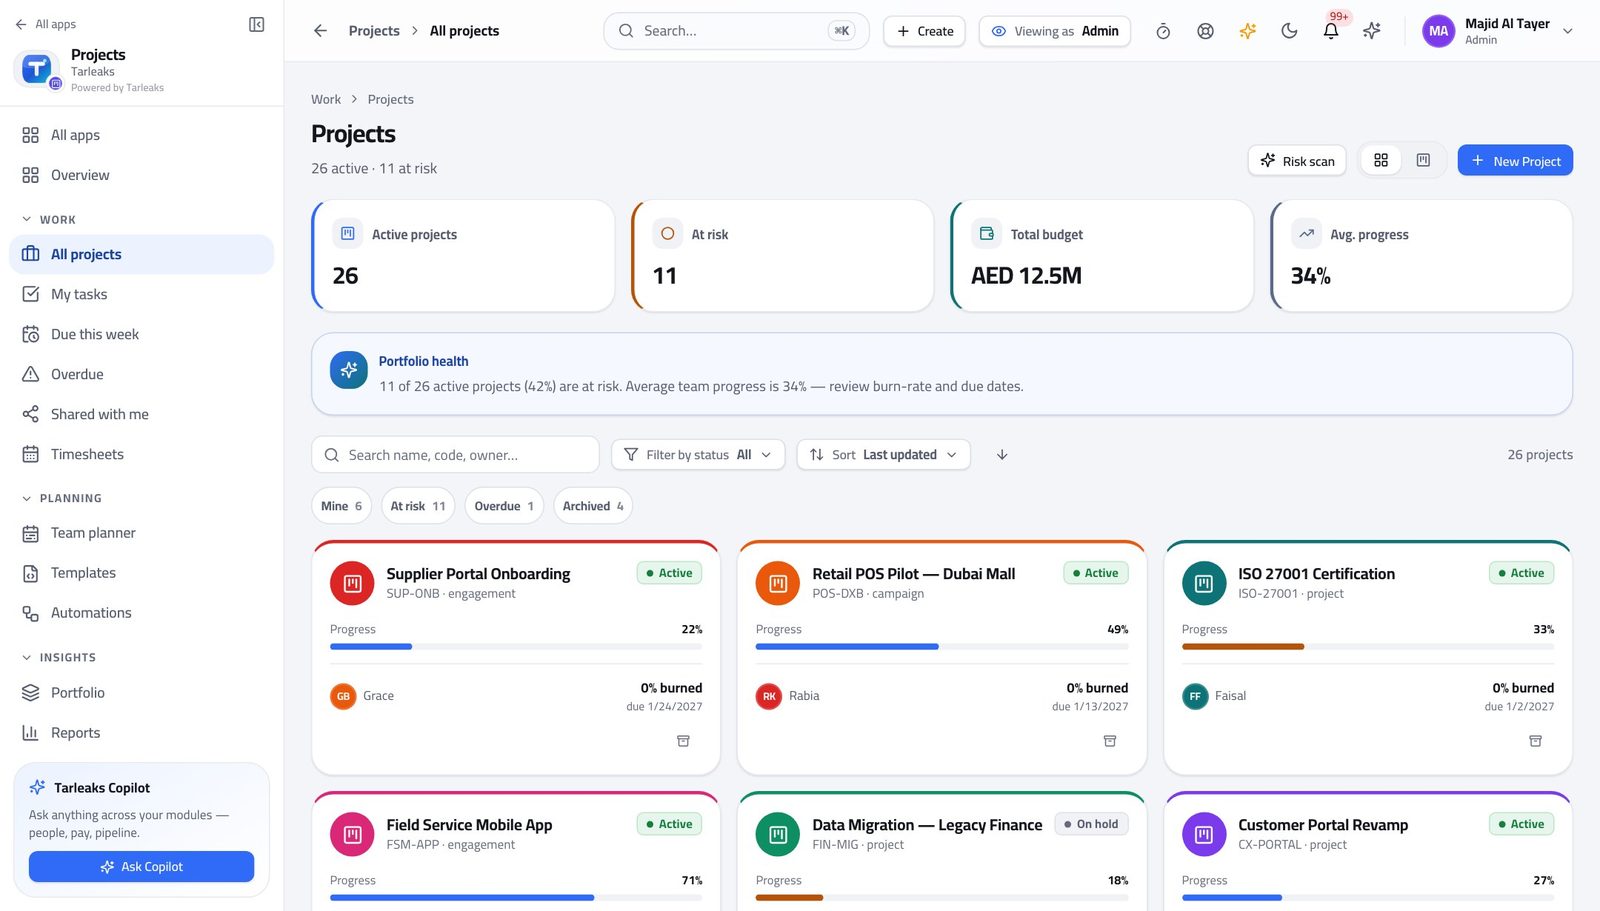The image size is (1600, 911).
Task: Filter by Archived 4 chip
Action: tap(593, 506)
